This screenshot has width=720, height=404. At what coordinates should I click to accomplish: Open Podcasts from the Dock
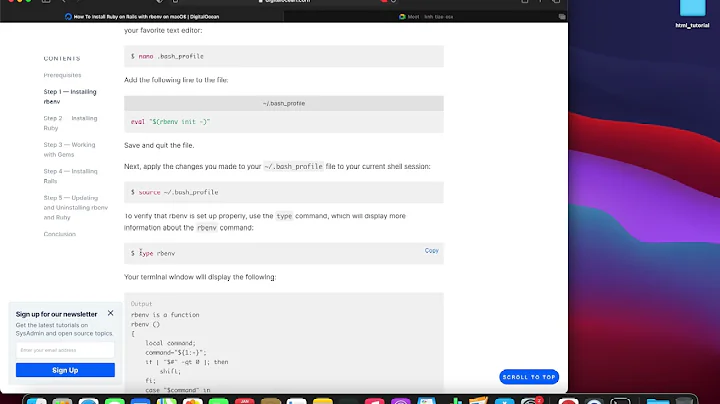click(401, 401)
